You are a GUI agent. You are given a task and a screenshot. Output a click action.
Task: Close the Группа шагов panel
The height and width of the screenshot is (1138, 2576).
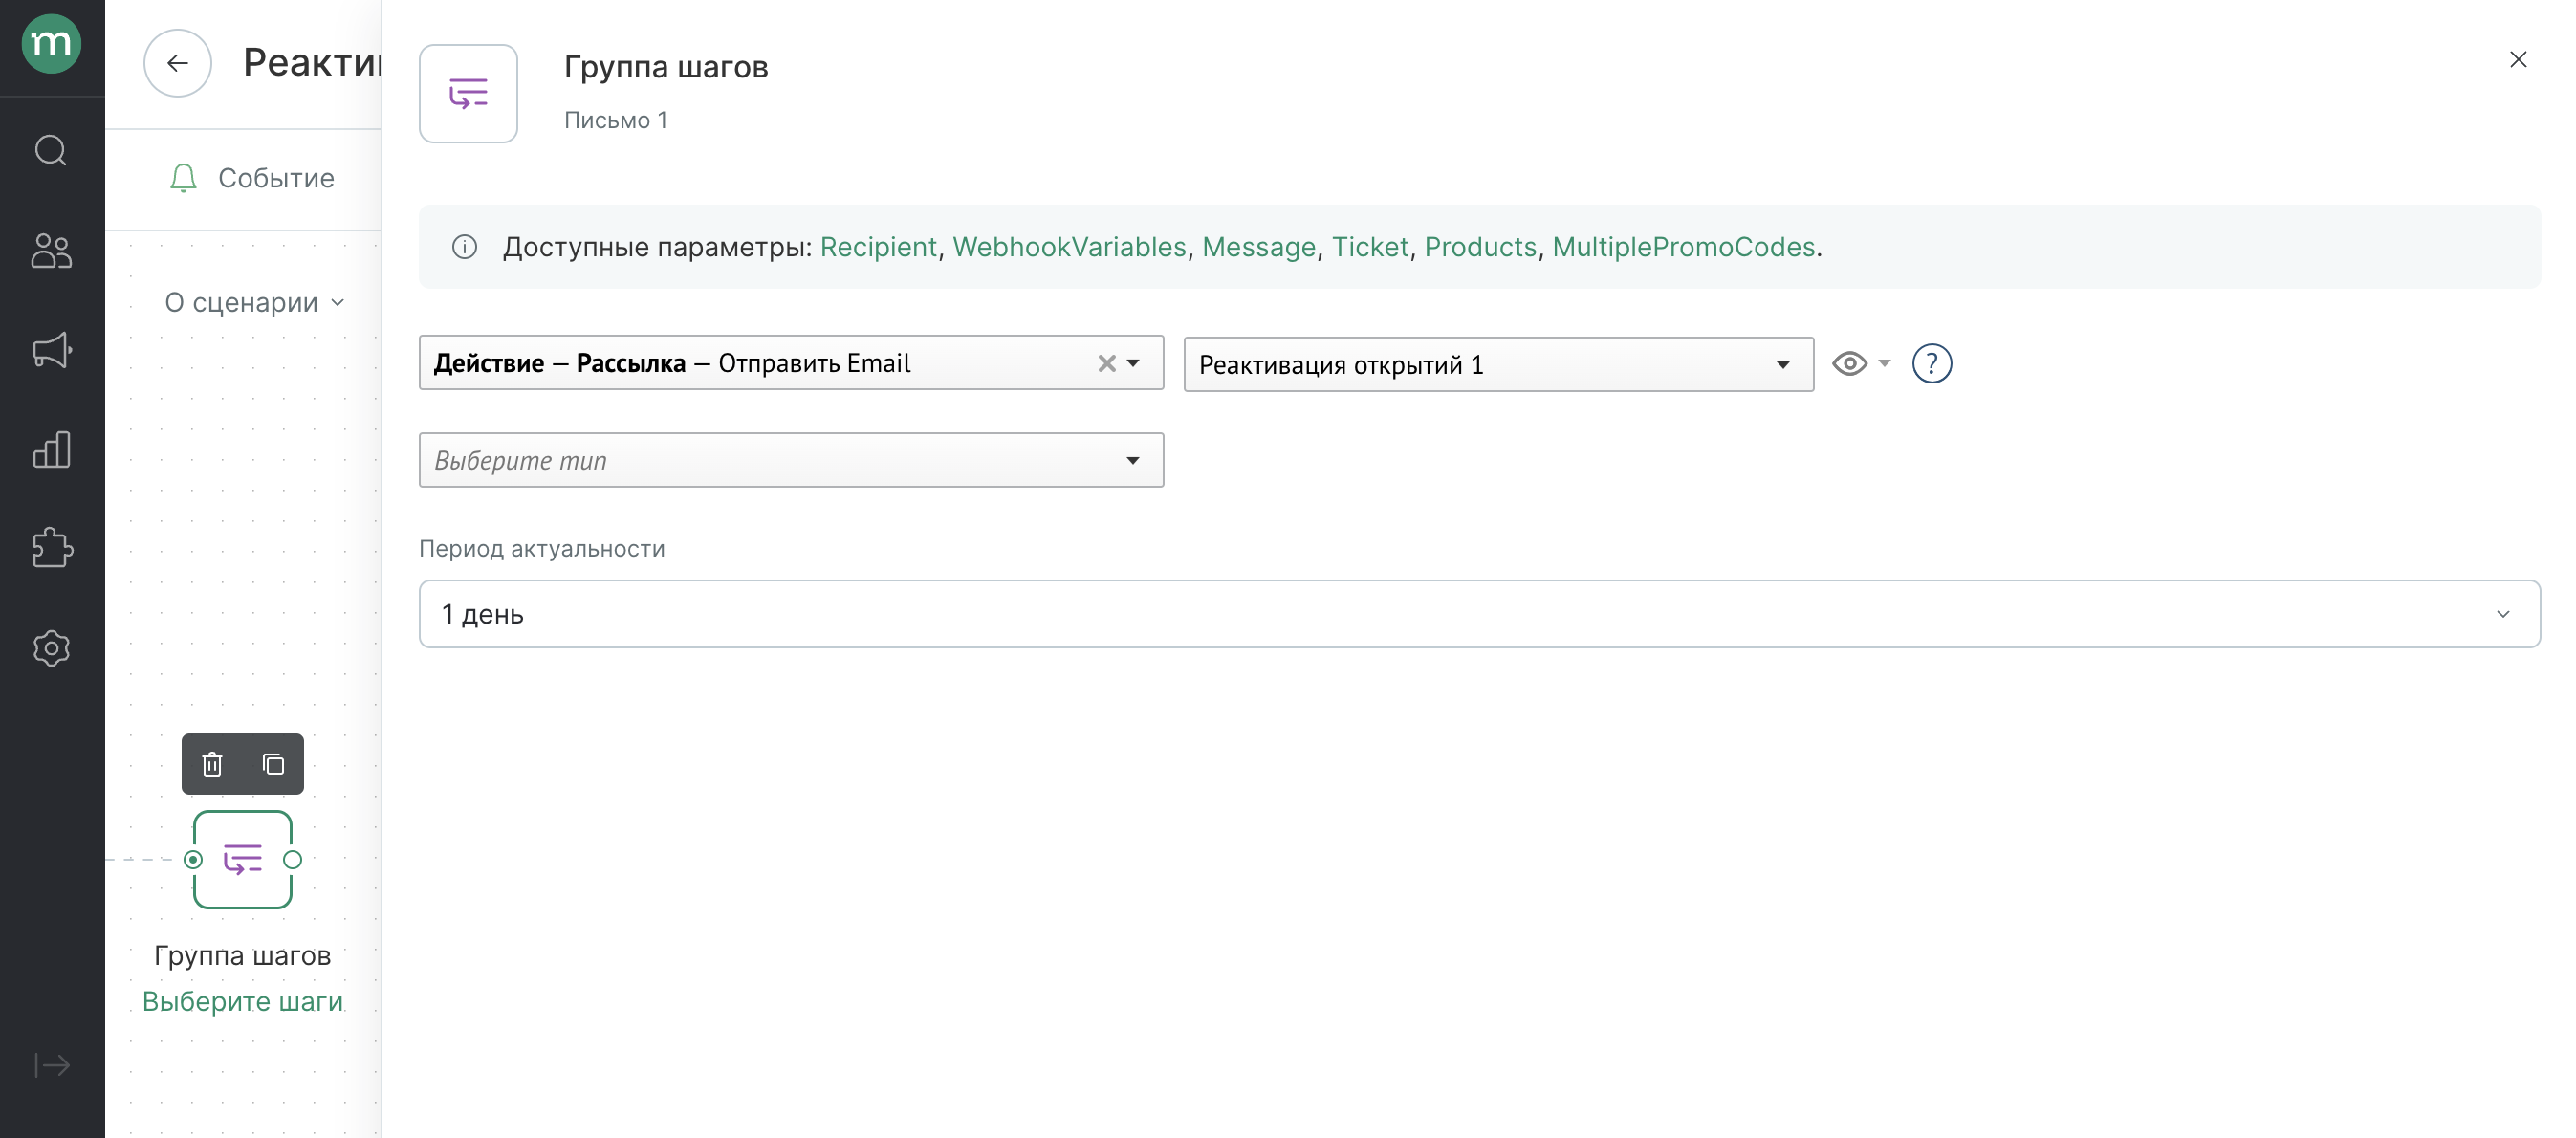2518,60
